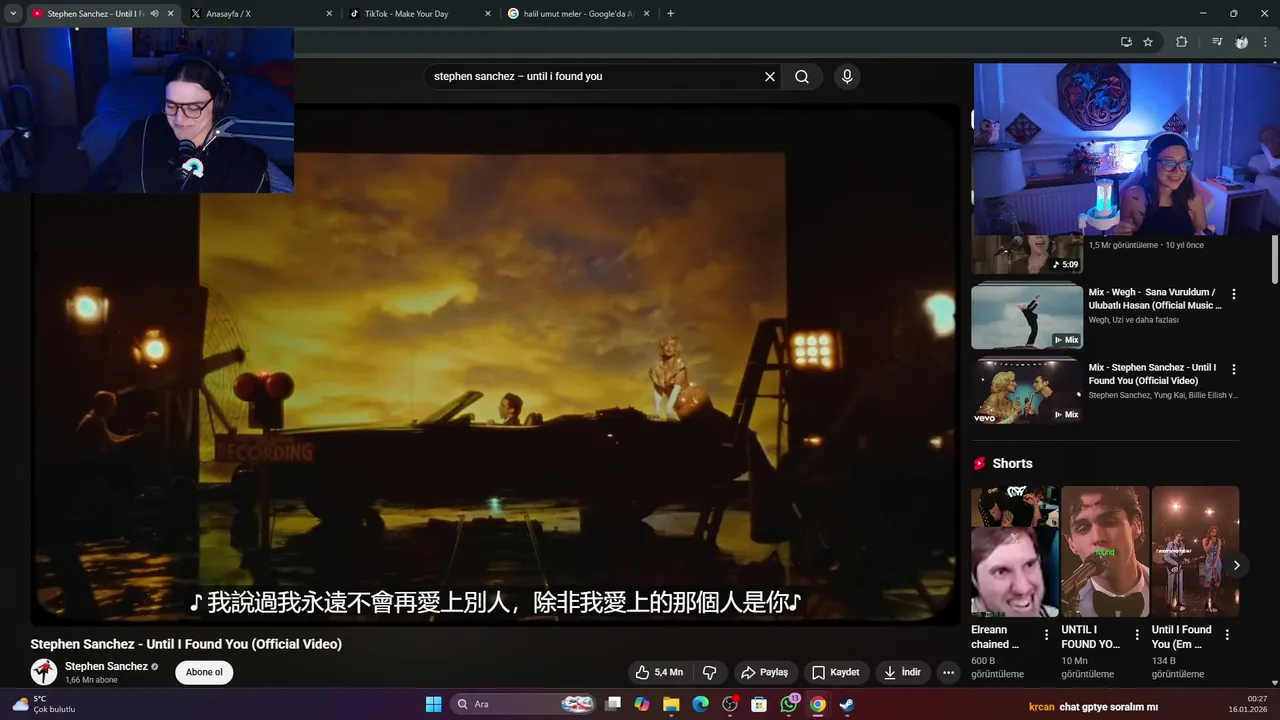This screenshot has width=1280, height=720.
Task: Open Eireann chained short thumbnail
Action: pyautogui.click(x=1014, y=552)
